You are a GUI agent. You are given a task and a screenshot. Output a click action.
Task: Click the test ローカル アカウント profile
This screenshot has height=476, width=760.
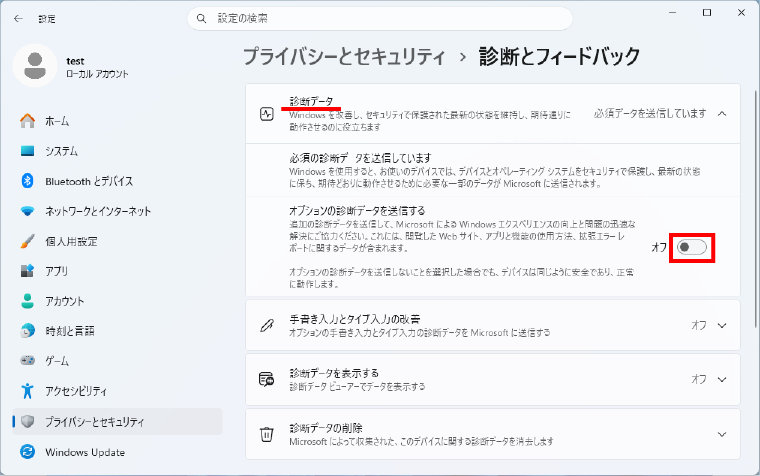71,66
